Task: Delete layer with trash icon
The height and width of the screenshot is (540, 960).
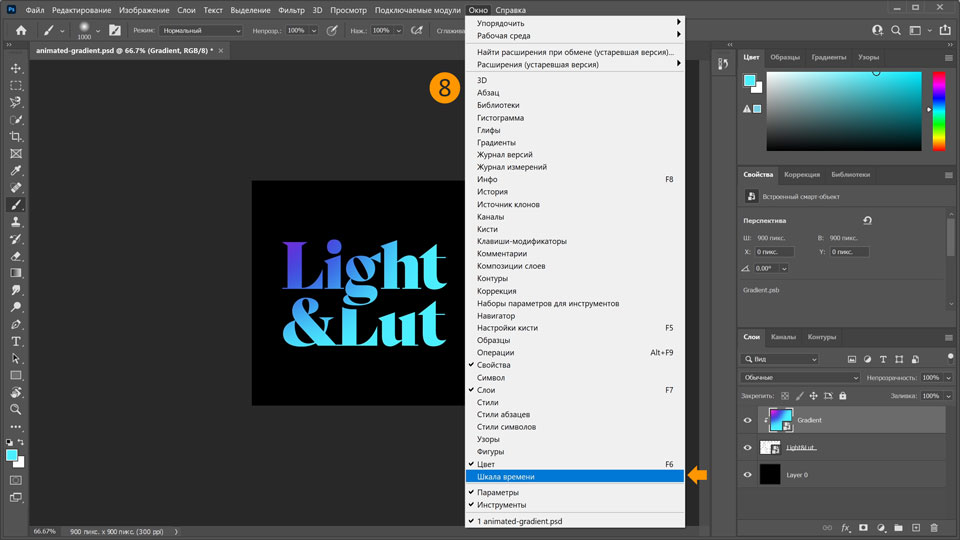Action: point(934,528)
